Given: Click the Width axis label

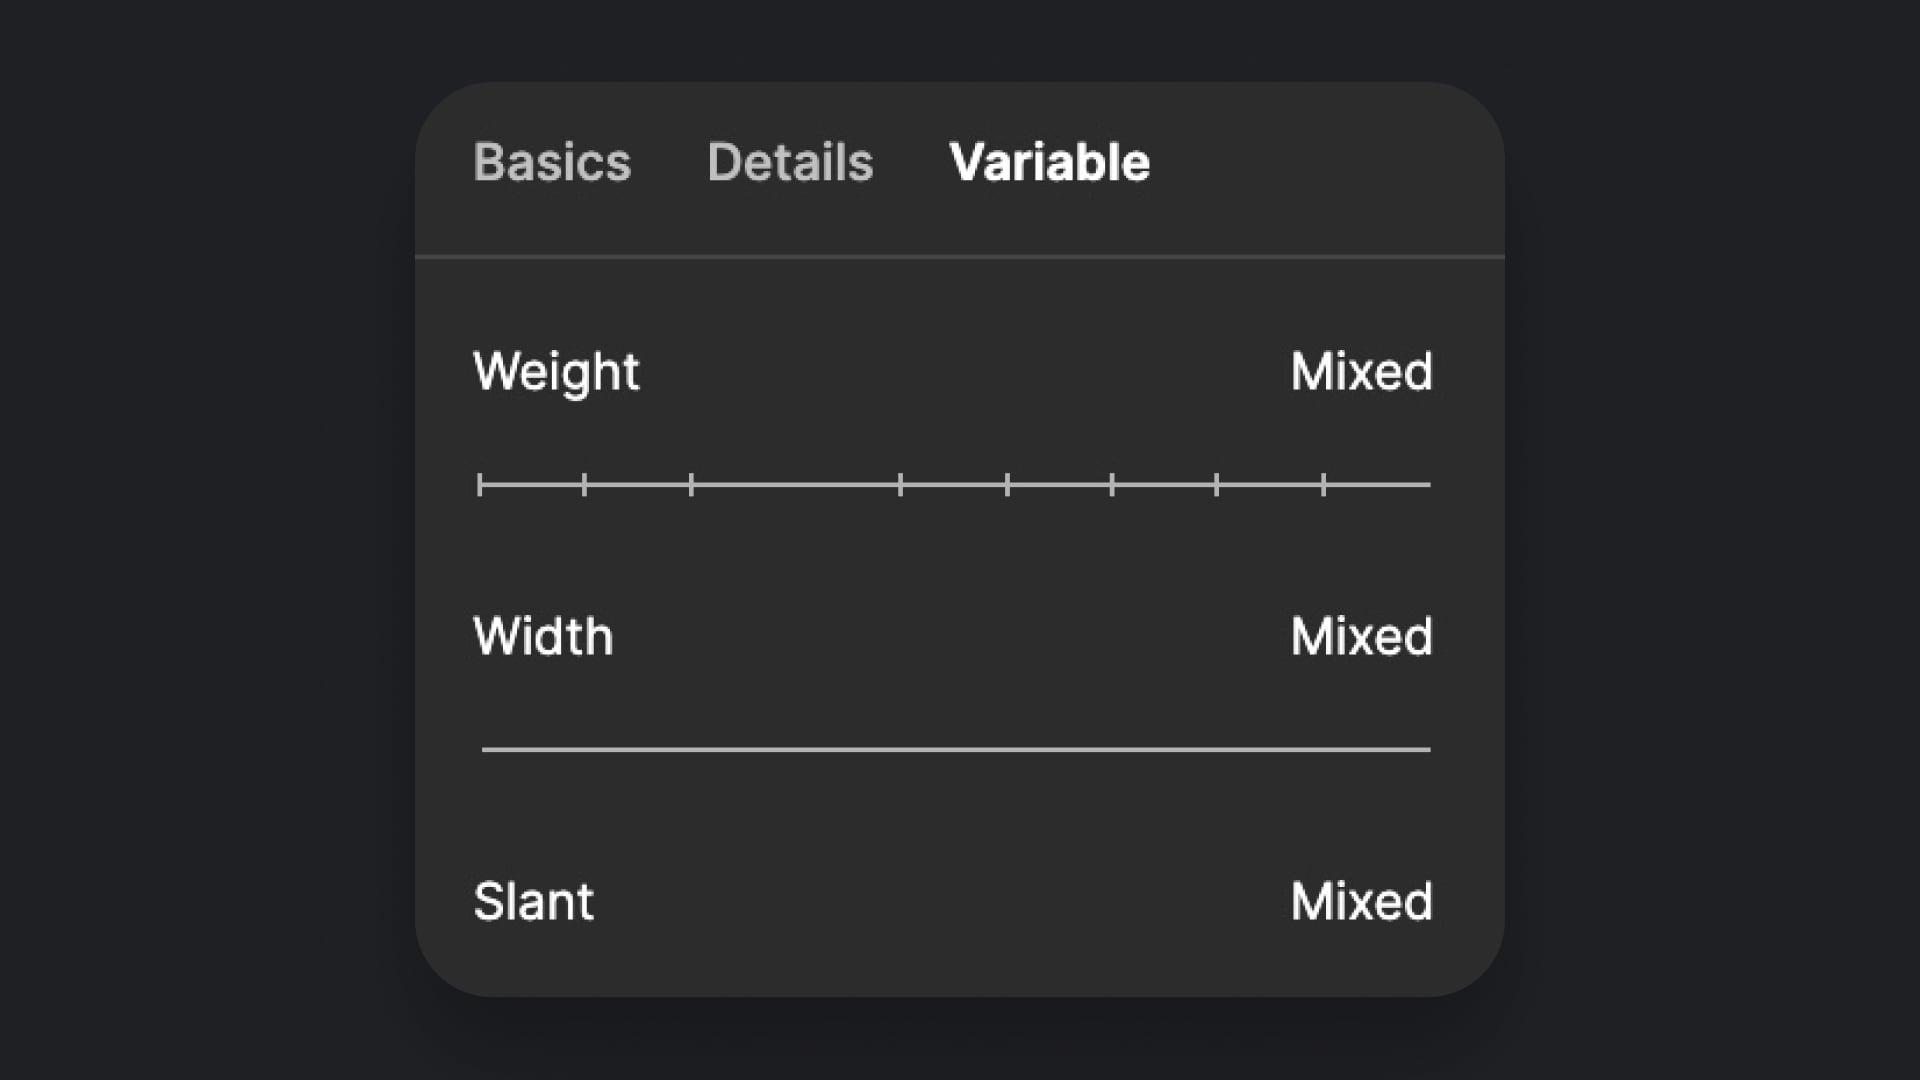Looking at the screenshot, I should (x=545, y=636).
